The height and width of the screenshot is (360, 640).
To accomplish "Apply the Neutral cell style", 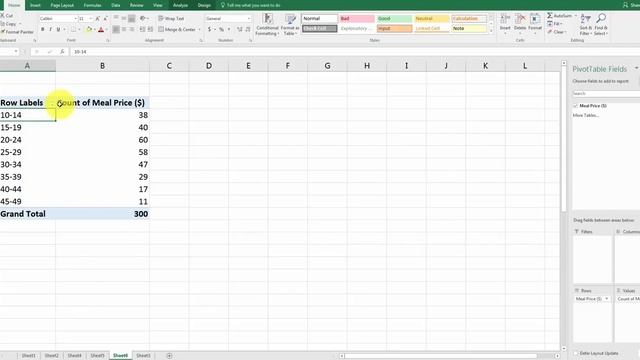I will click(432, 19).
